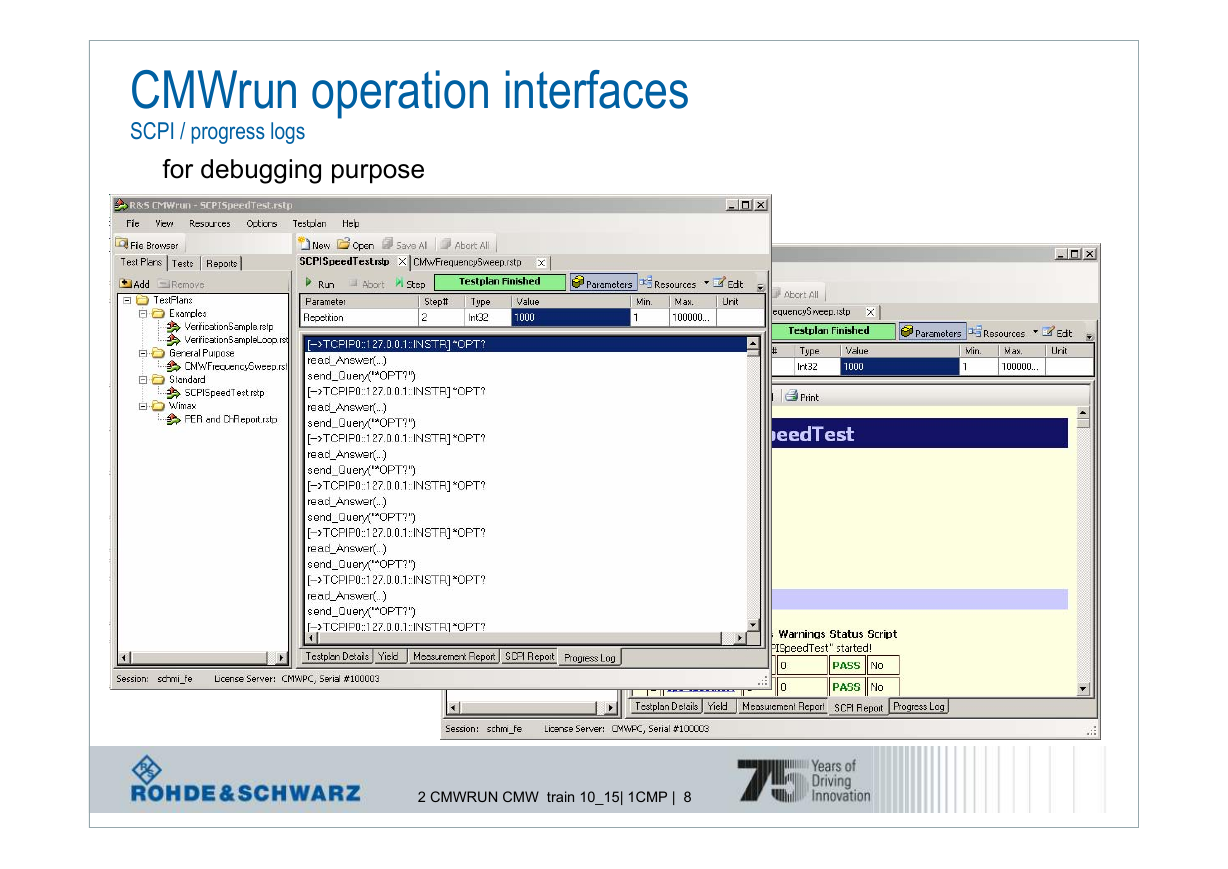Switch to Measurement Report tab in front window
This screenshot has height=869, width=1228.
tap(454, 657)
